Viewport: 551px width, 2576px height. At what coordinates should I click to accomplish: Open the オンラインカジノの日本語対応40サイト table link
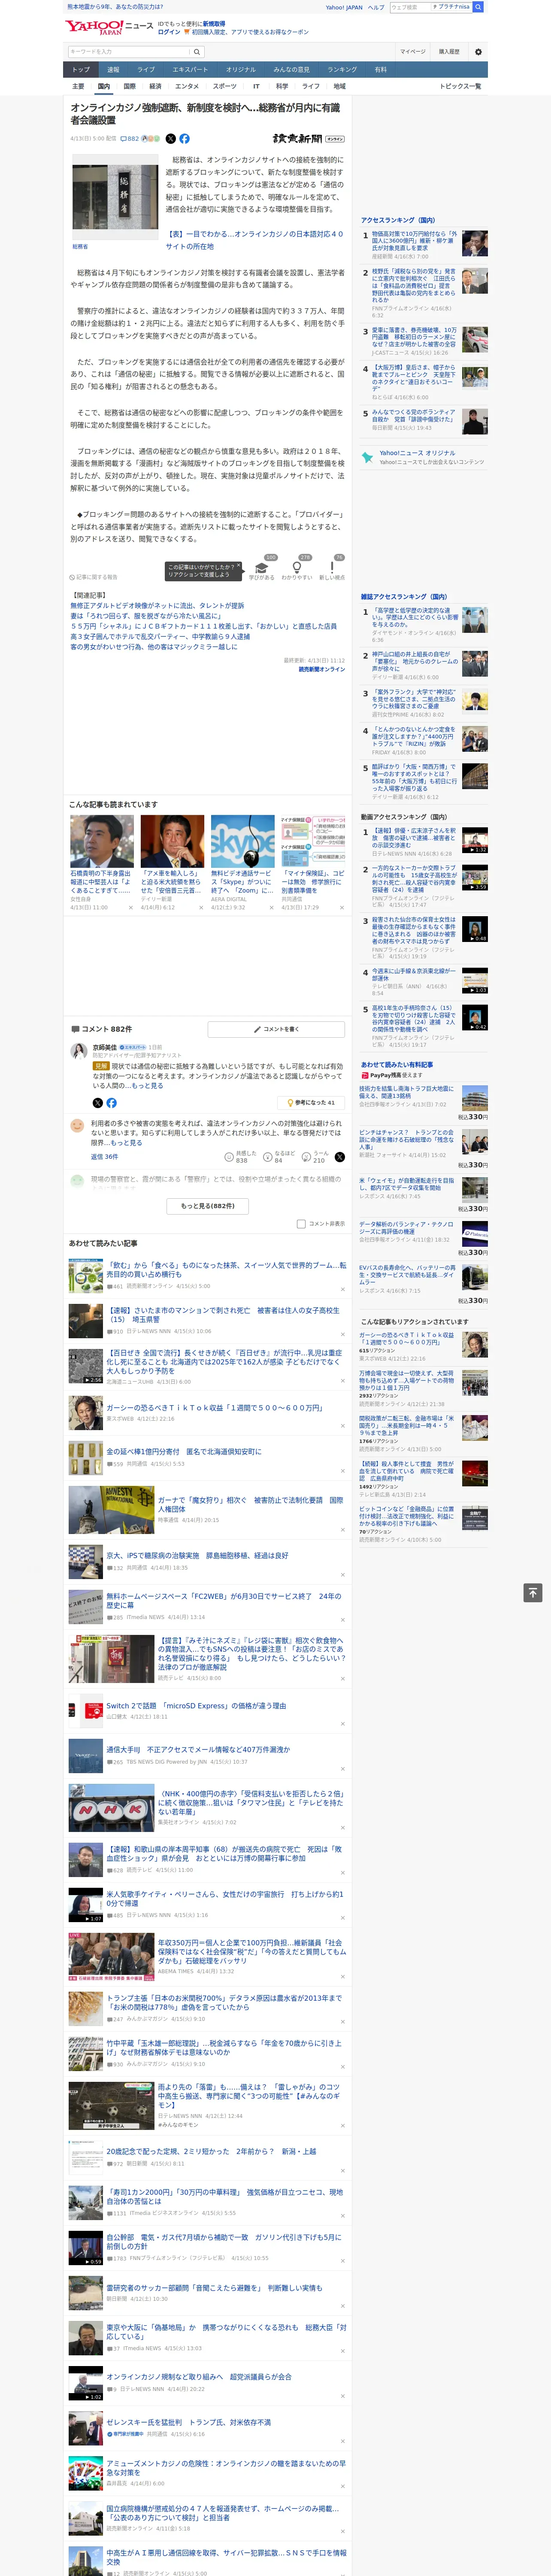(254, 241)
